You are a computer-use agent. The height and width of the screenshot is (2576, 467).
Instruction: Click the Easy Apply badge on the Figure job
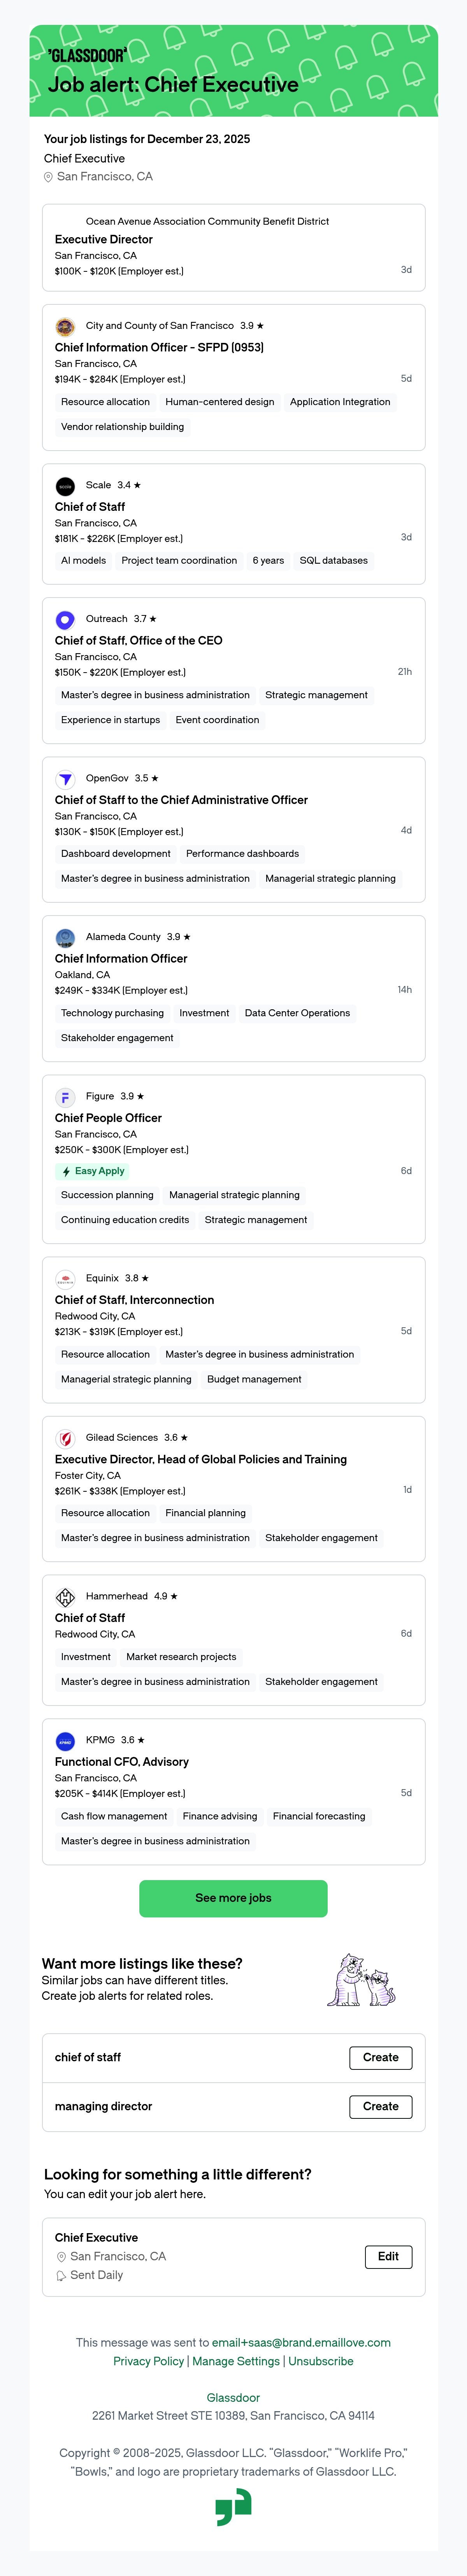click(x=93, y=1171)
